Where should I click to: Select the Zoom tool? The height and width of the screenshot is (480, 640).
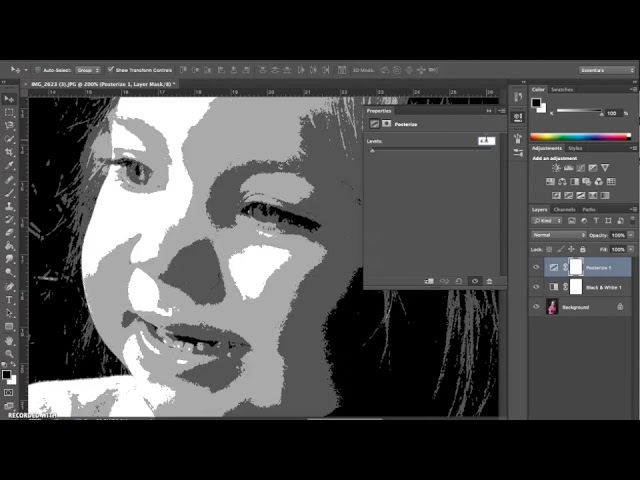click(x=9, y=354)
